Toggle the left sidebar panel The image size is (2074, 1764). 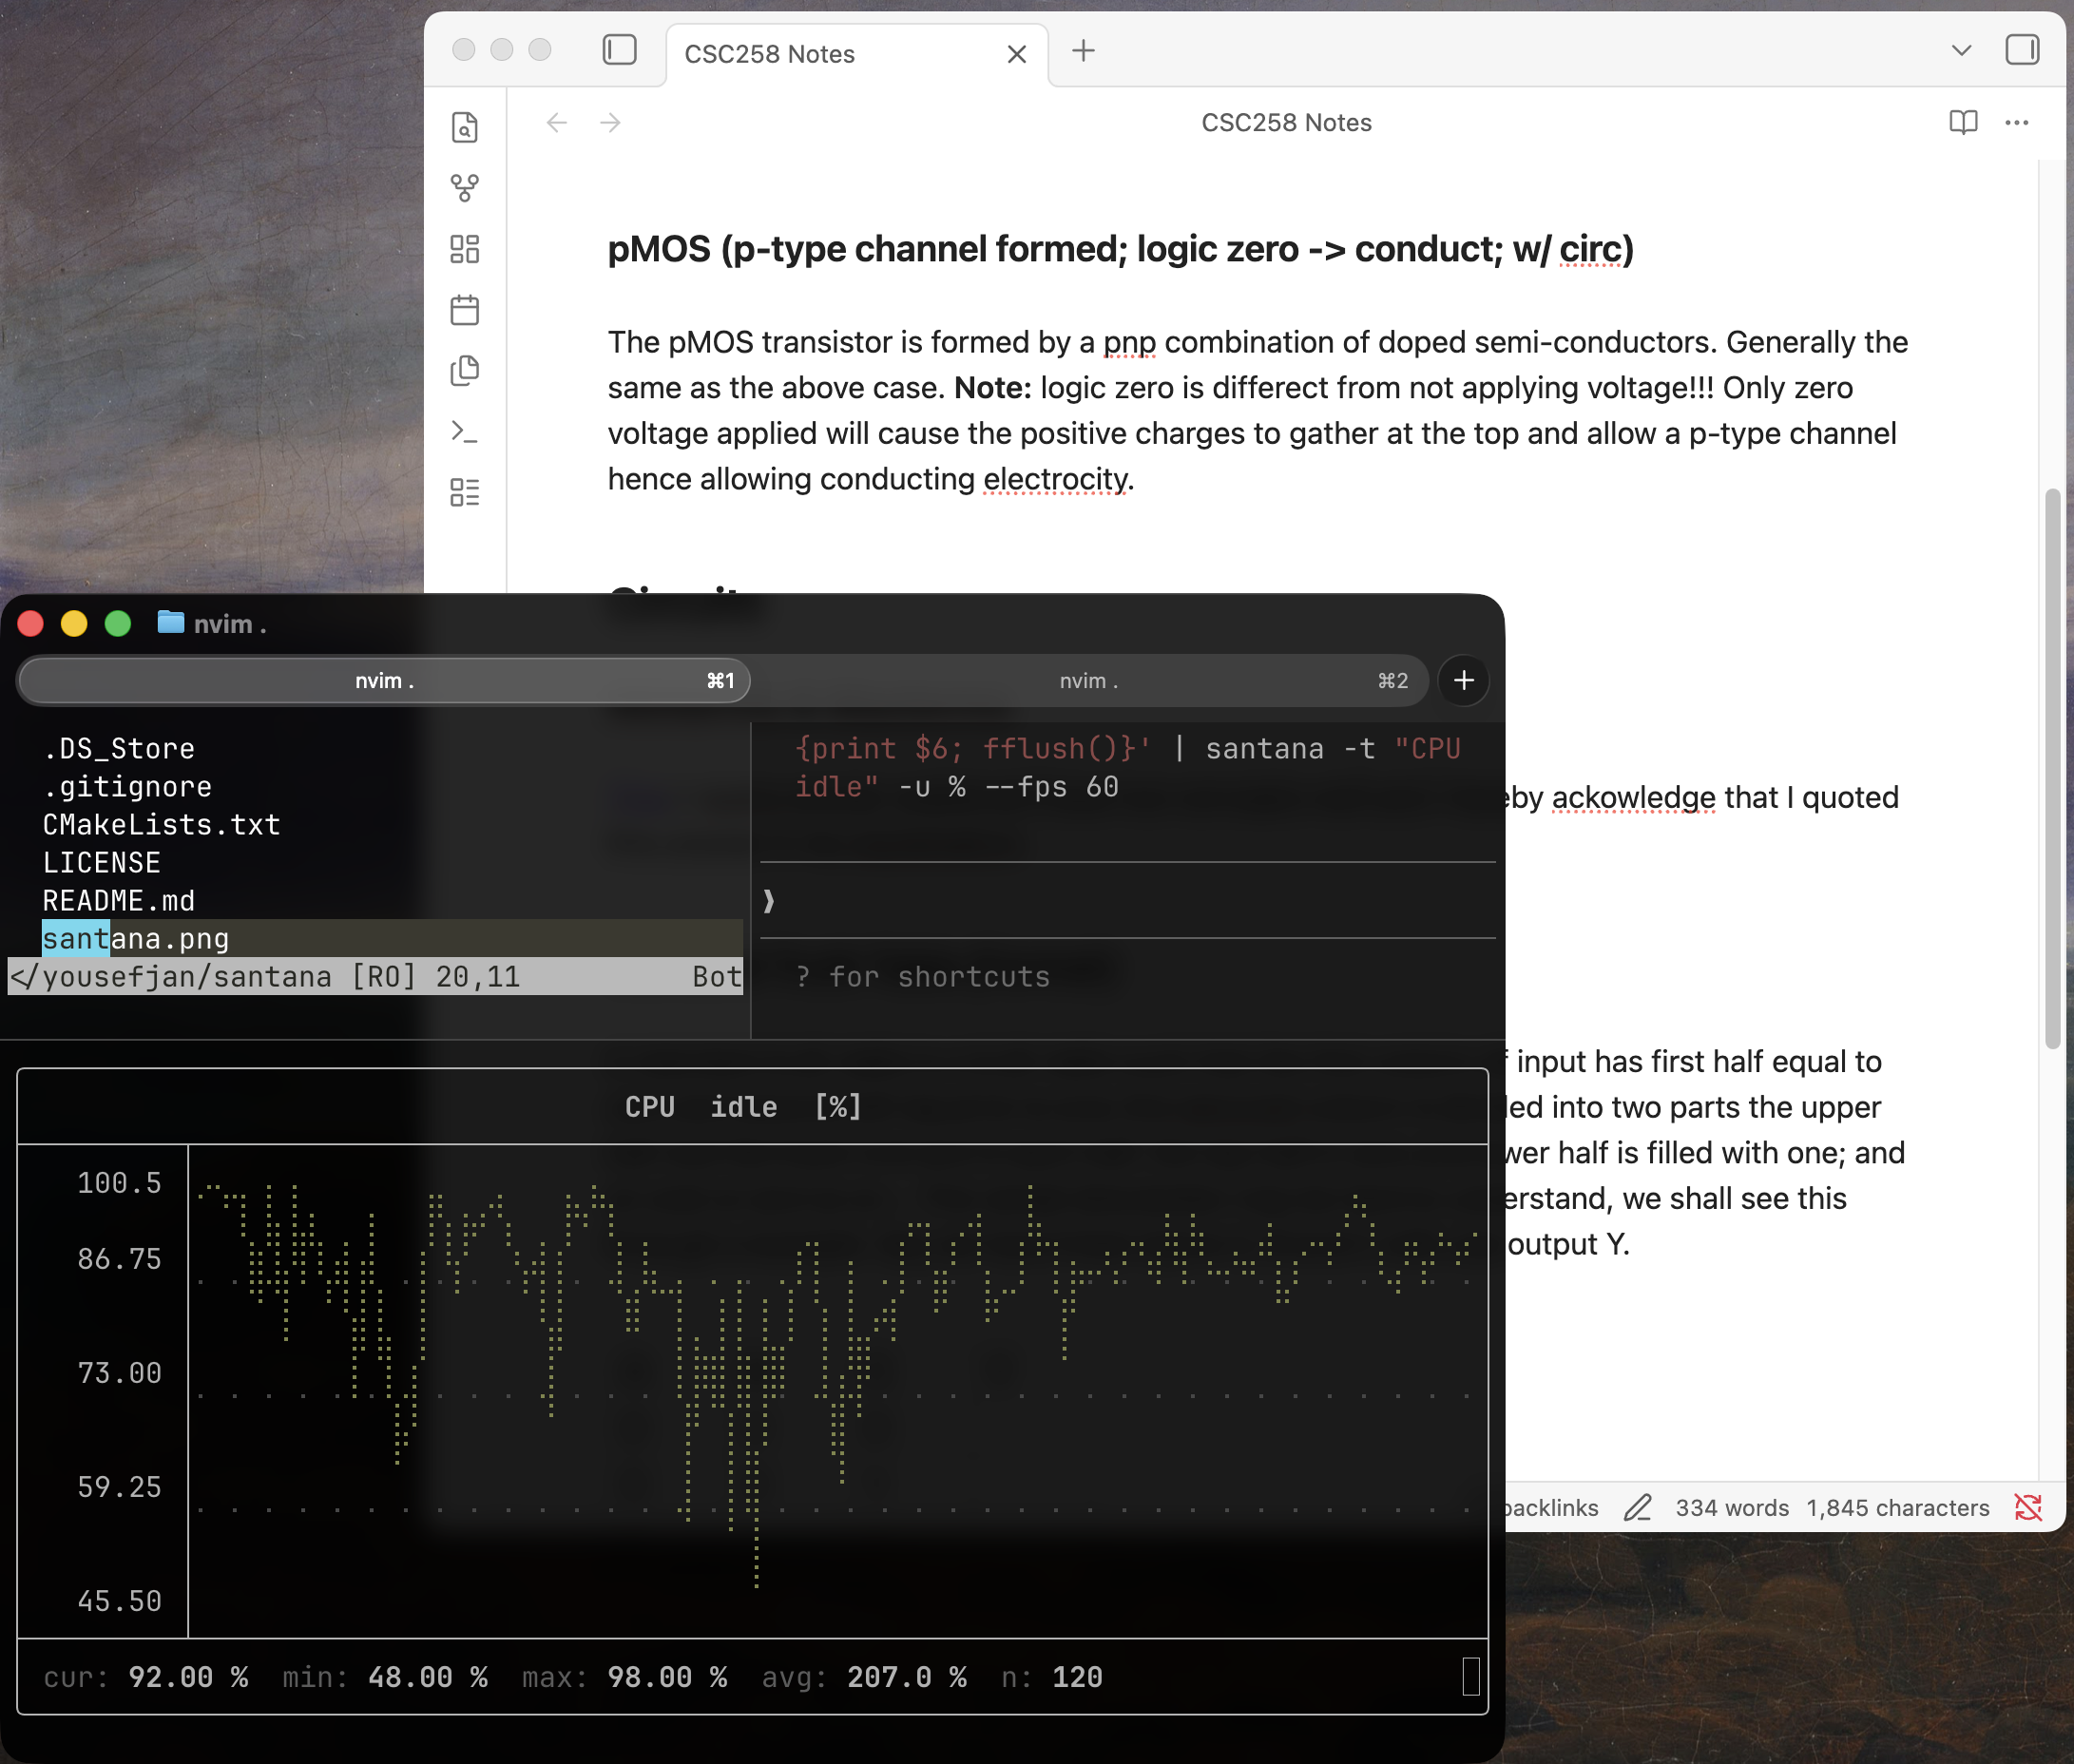pos(619,50)
